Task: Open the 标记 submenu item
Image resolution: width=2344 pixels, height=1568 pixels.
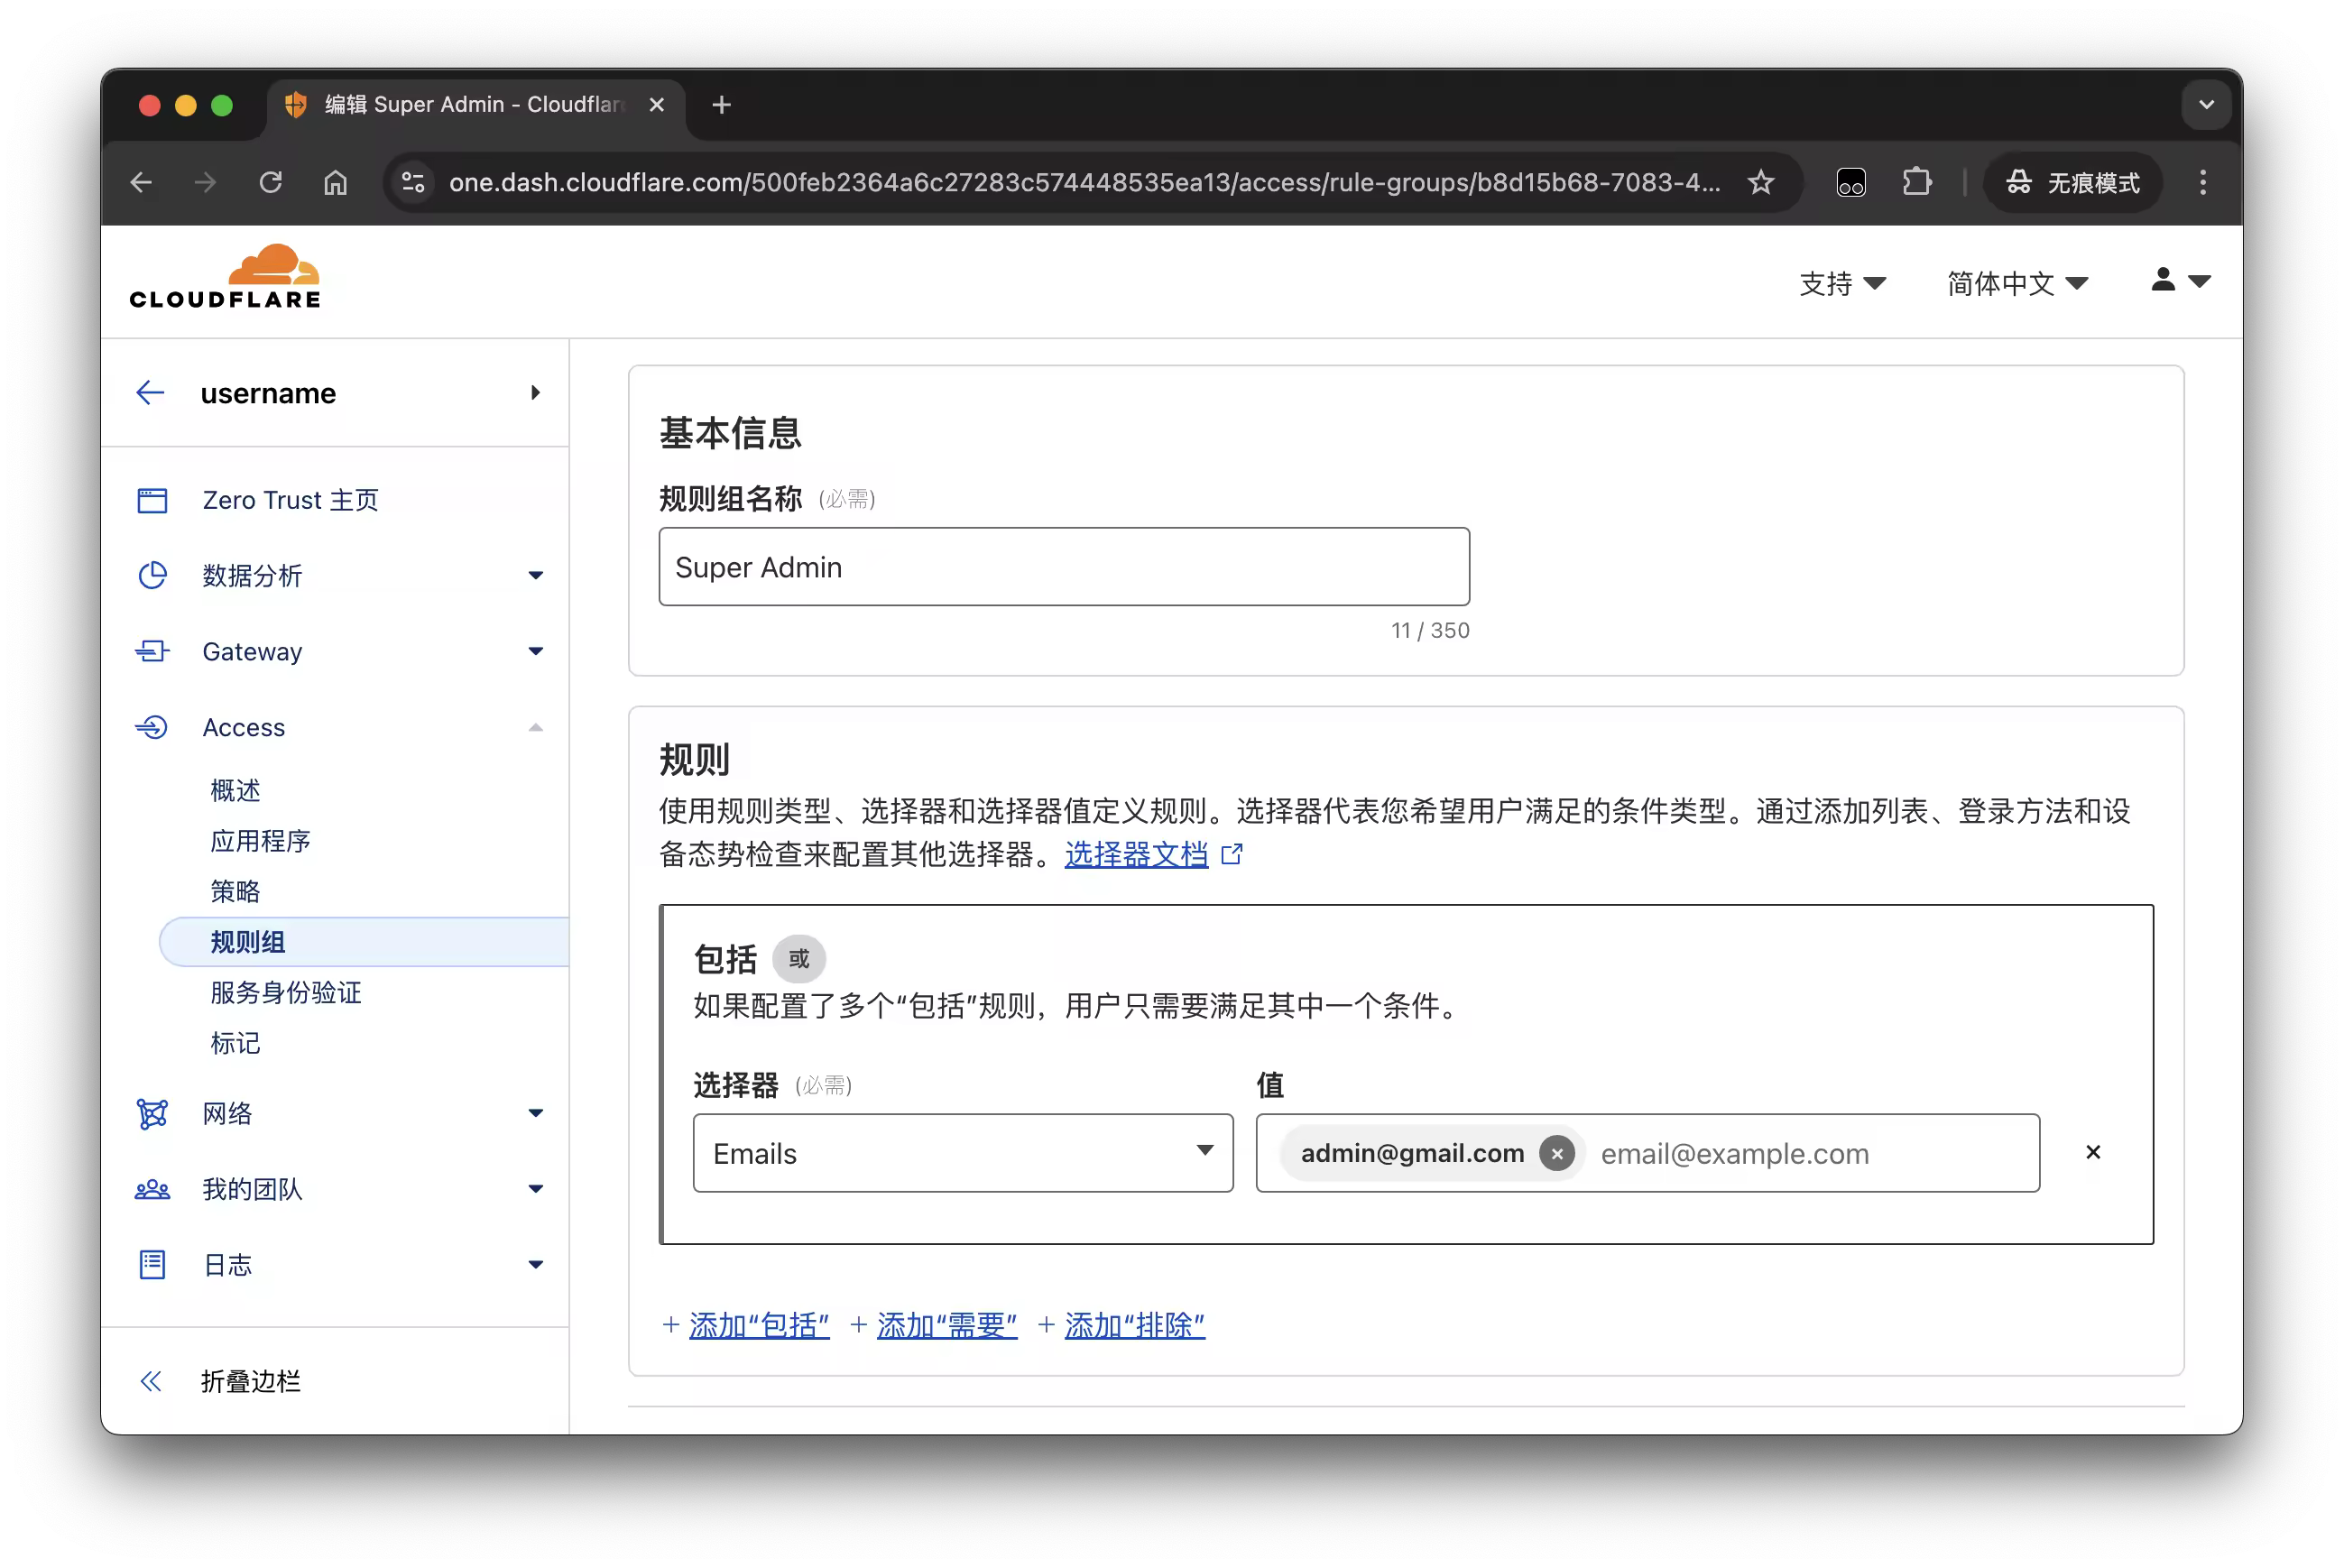Action: 235,1043
